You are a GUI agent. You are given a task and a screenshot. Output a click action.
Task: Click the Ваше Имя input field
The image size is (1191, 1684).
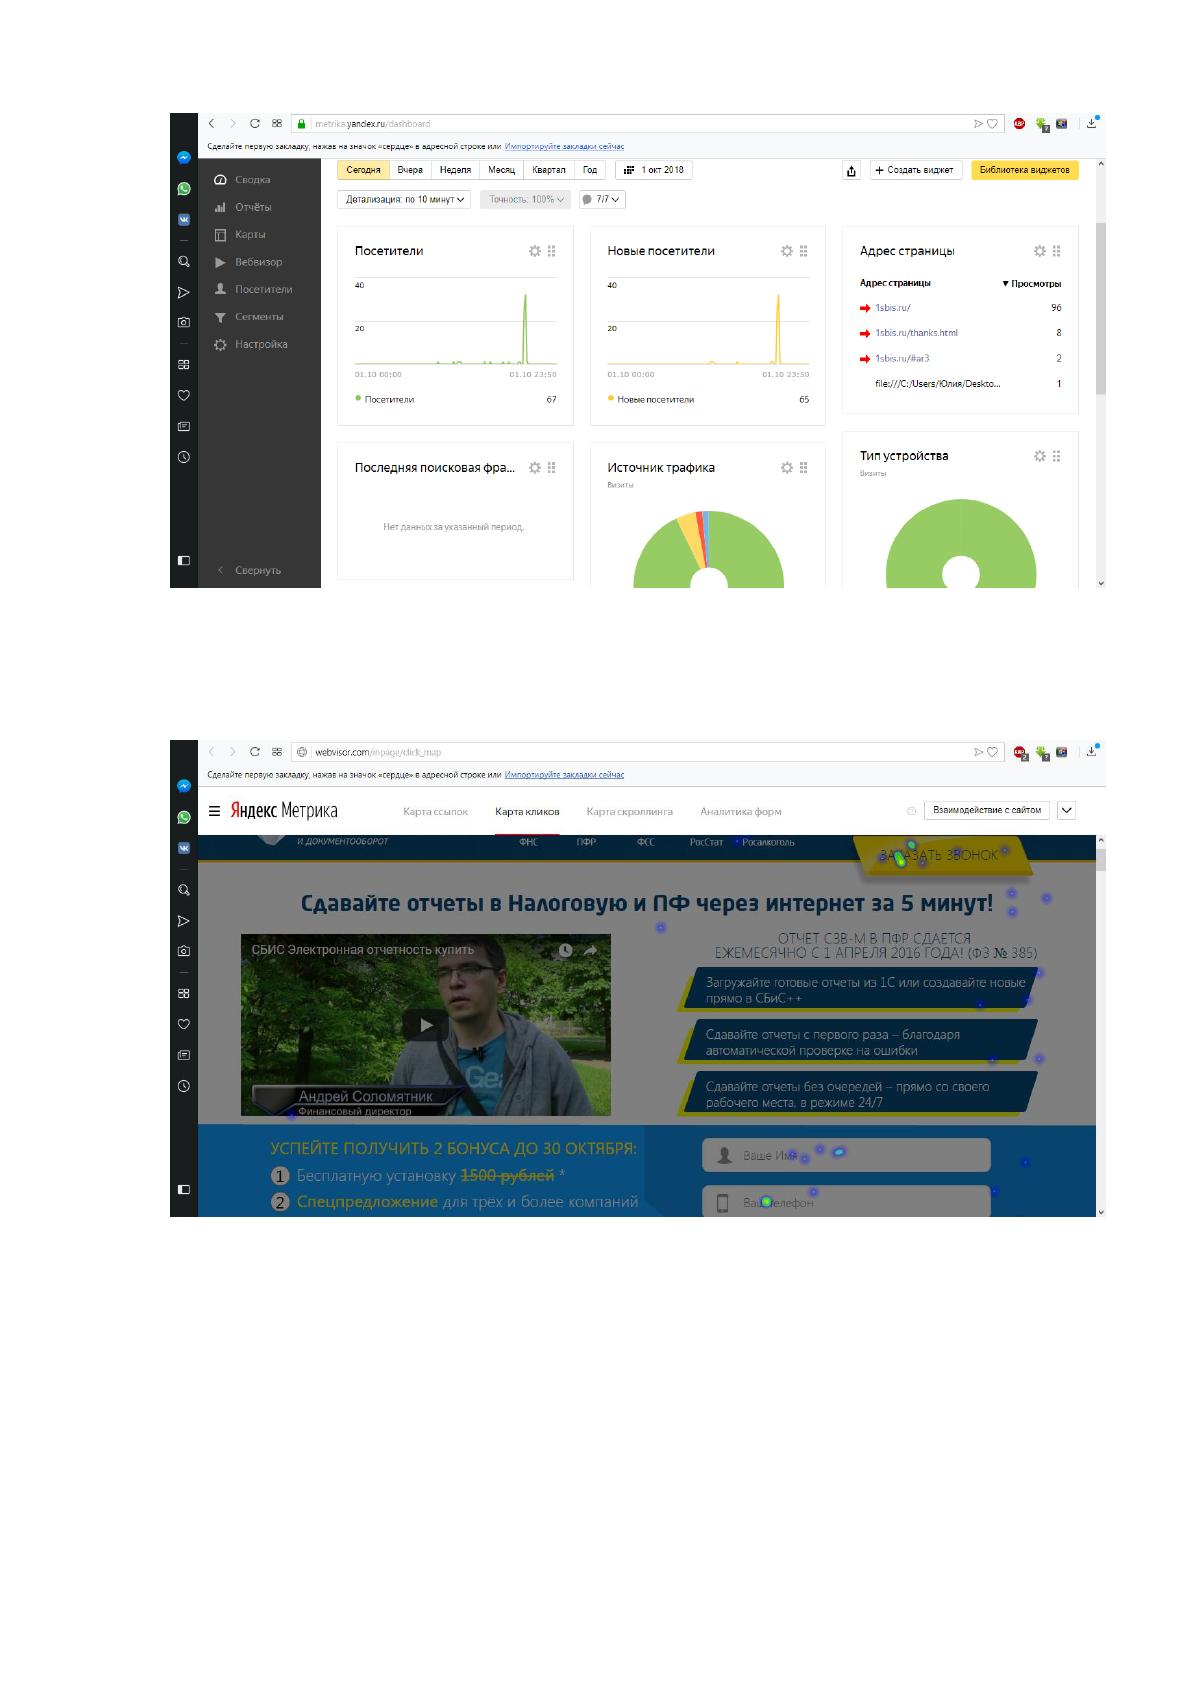846,1155
